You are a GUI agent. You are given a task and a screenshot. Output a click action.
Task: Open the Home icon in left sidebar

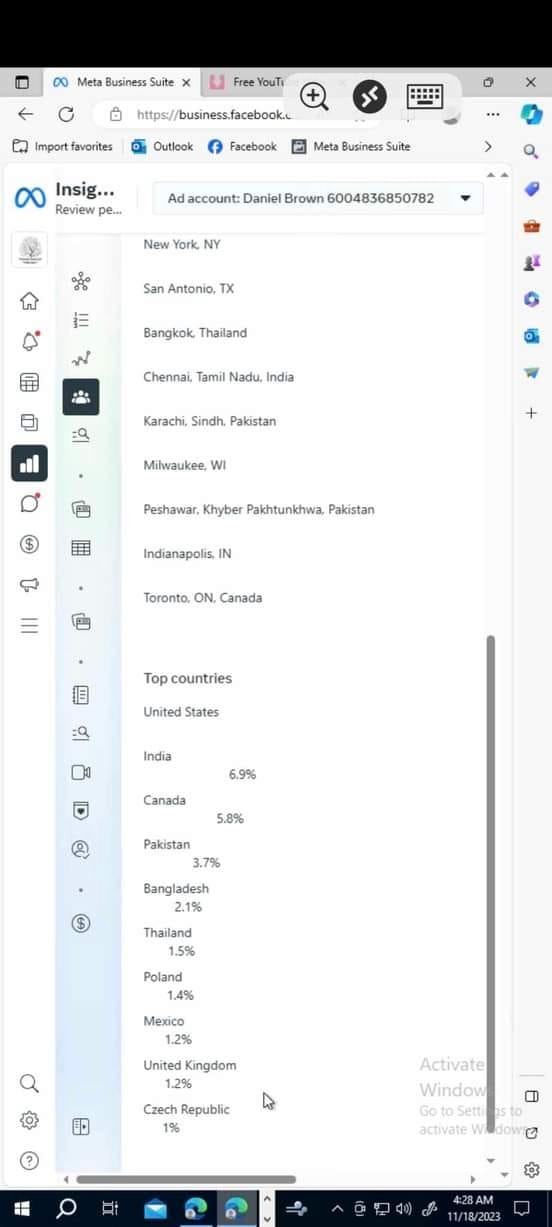[29, 300]
